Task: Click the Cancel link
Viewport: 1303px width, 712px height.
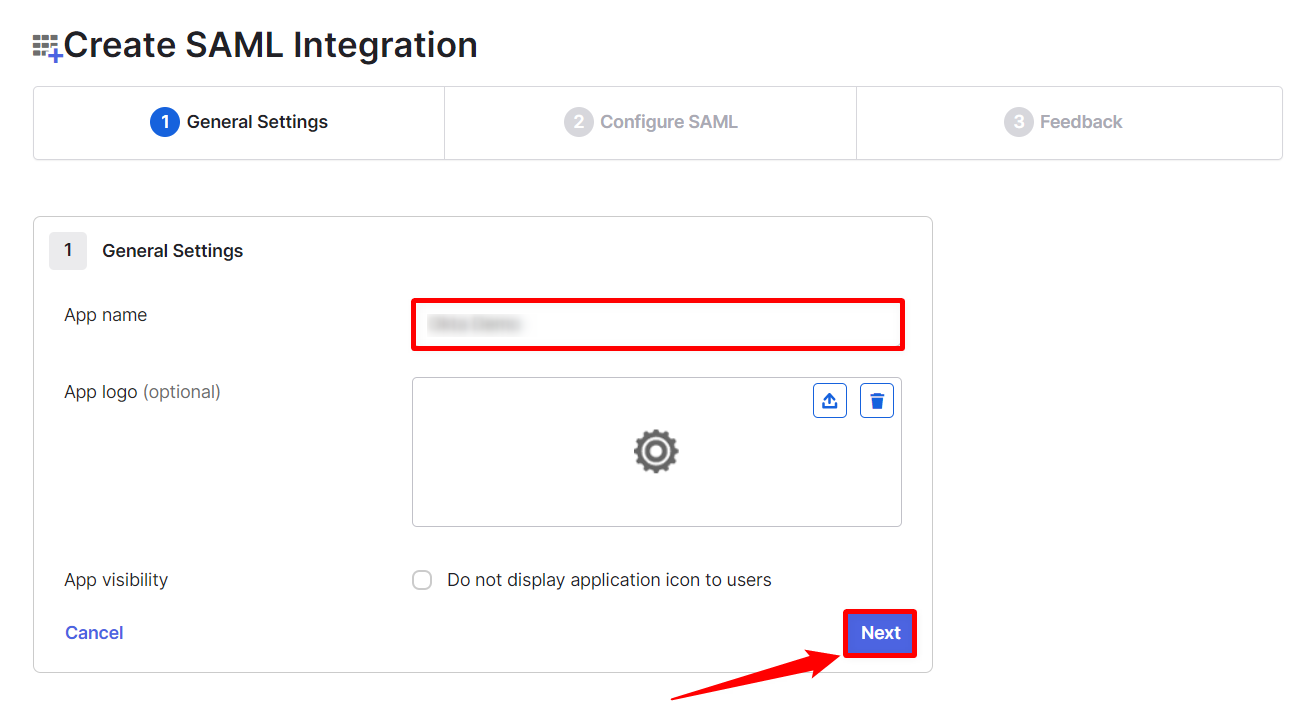Action: click(94, 633)
